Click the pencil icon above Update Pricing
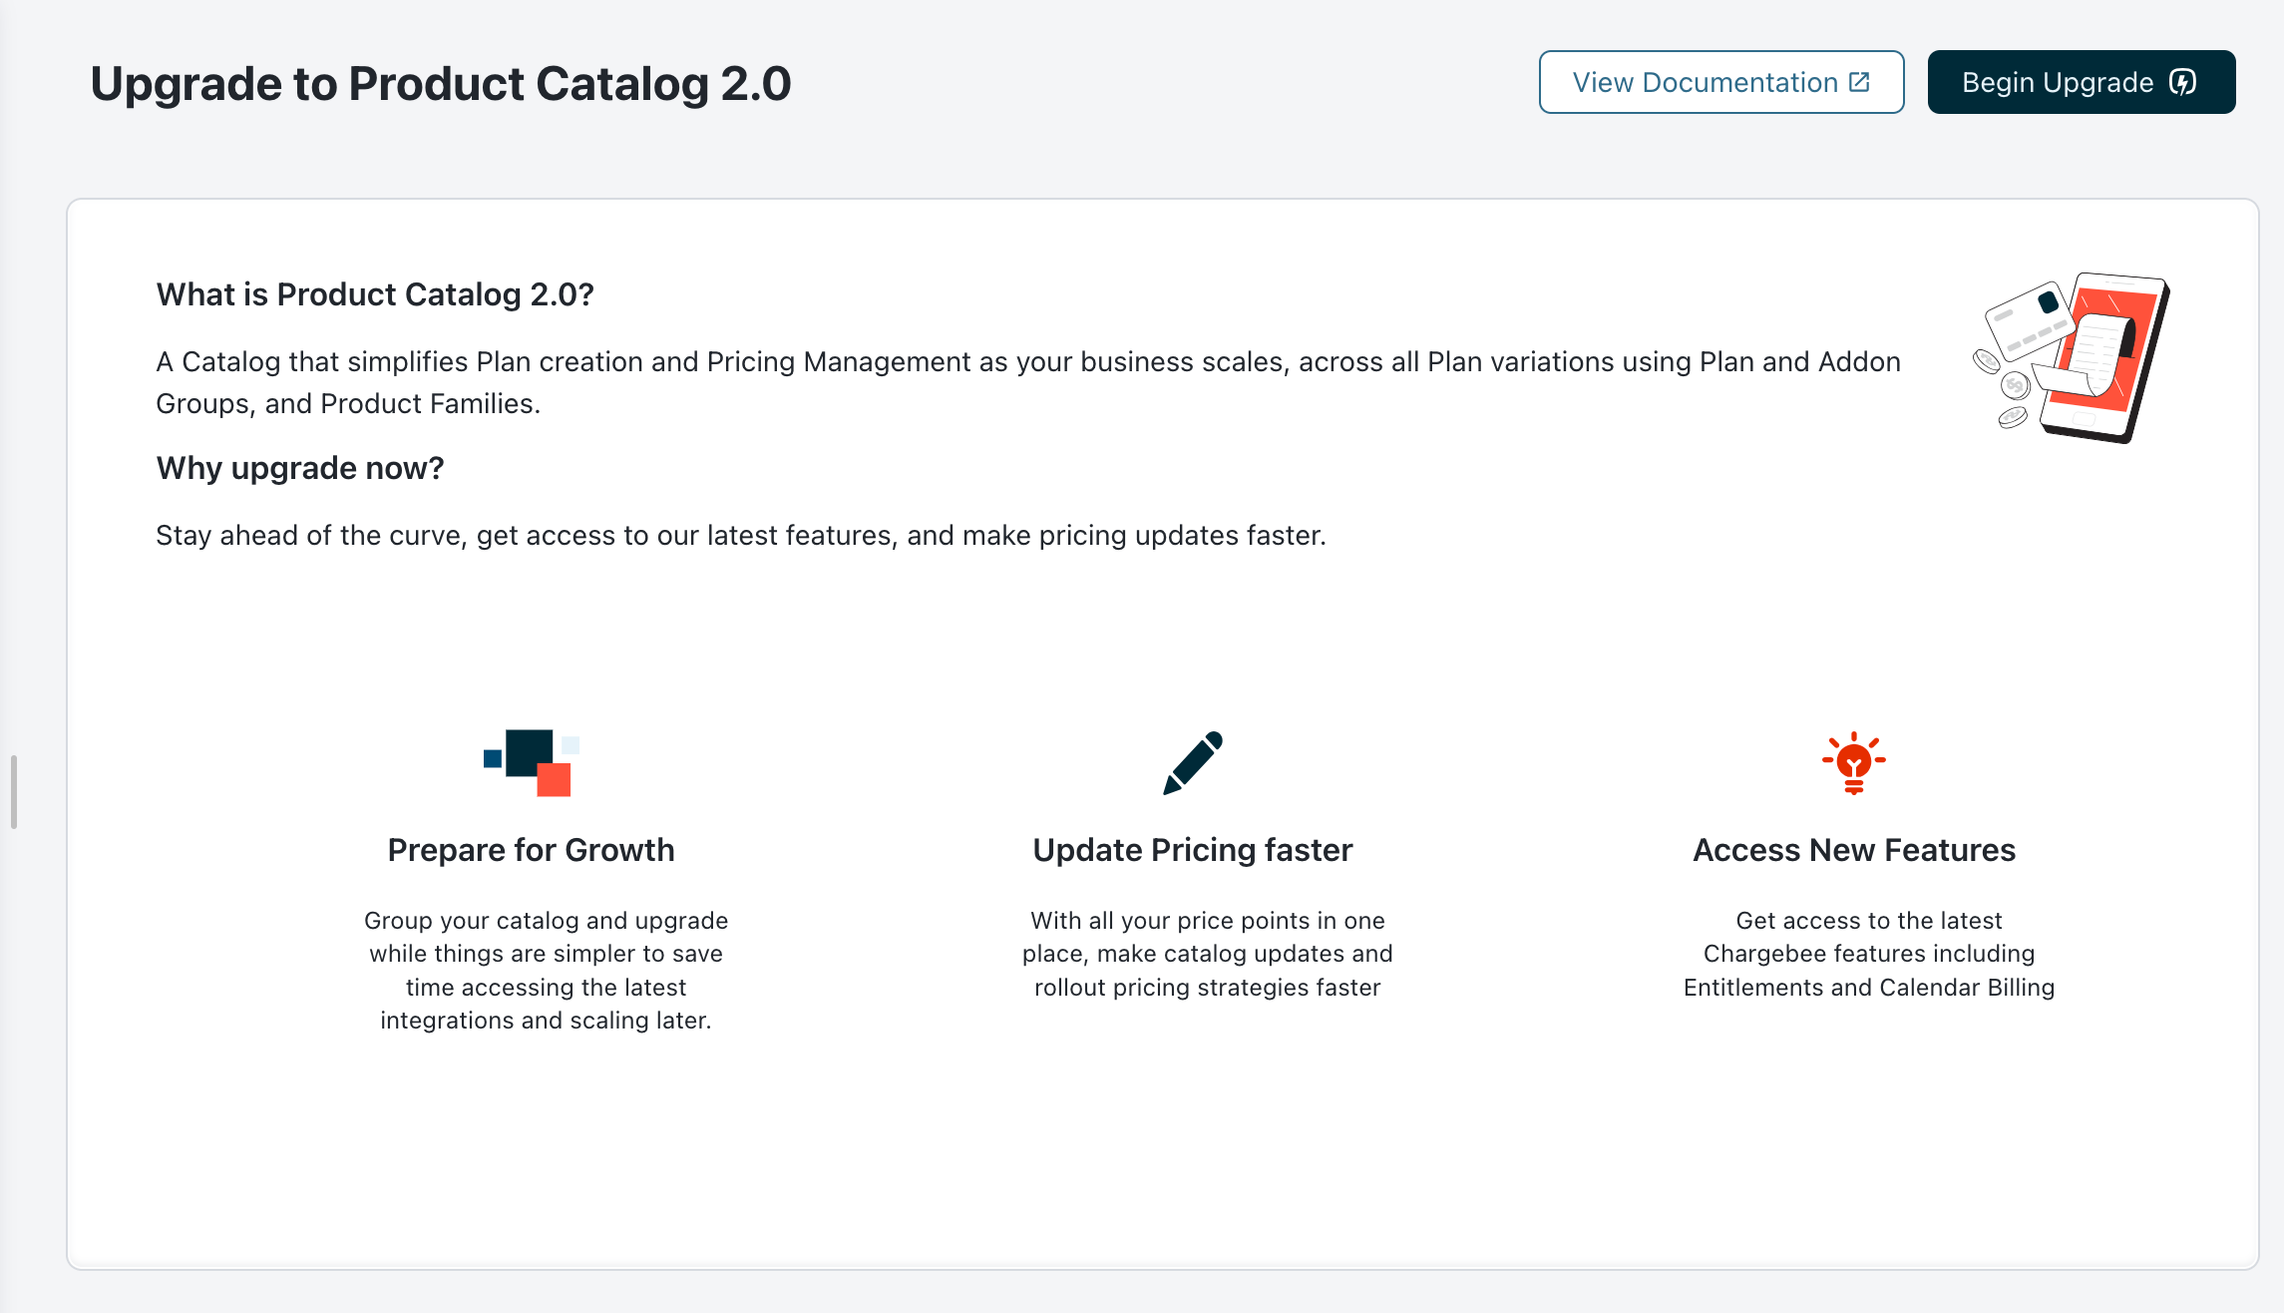Screen dimensions: 2284x1313 (1192, 763)
